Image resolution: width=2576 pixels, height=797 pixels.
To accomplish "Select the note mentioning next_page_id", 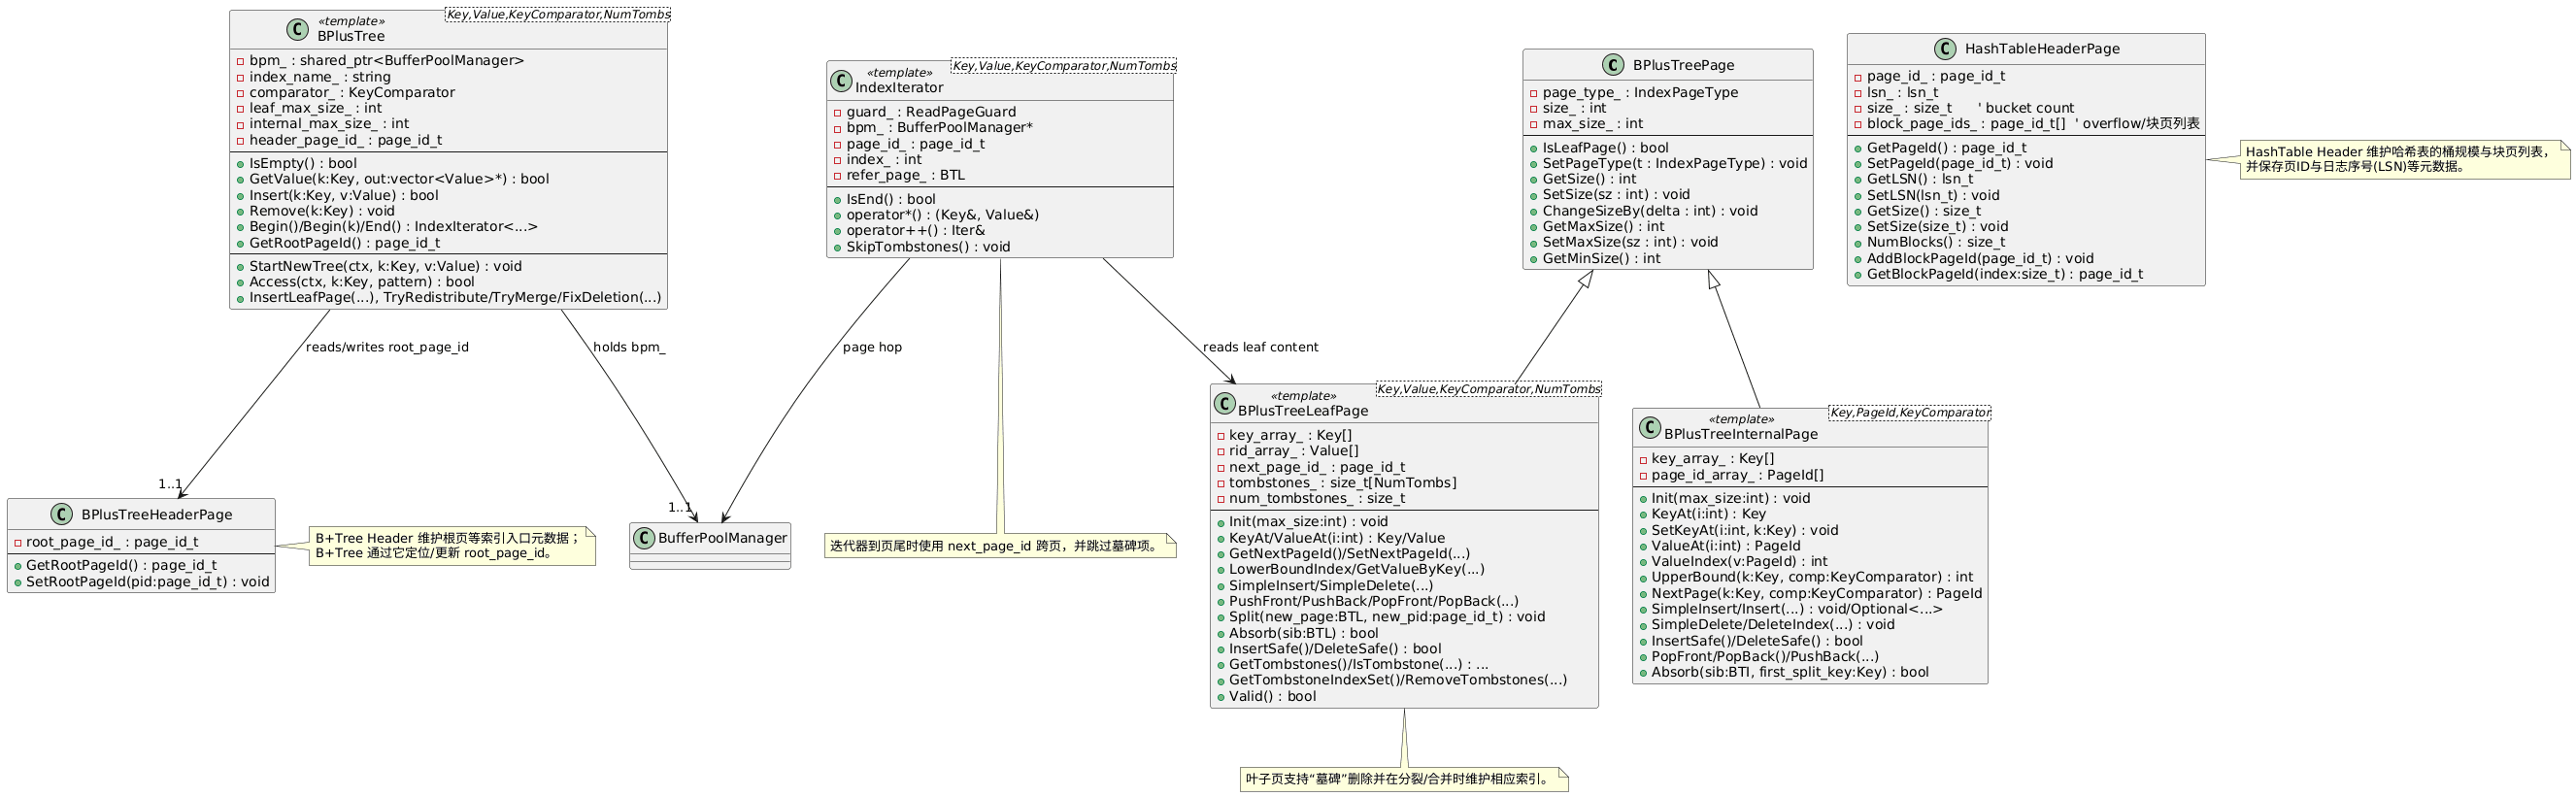I will [x=999, y=546].
